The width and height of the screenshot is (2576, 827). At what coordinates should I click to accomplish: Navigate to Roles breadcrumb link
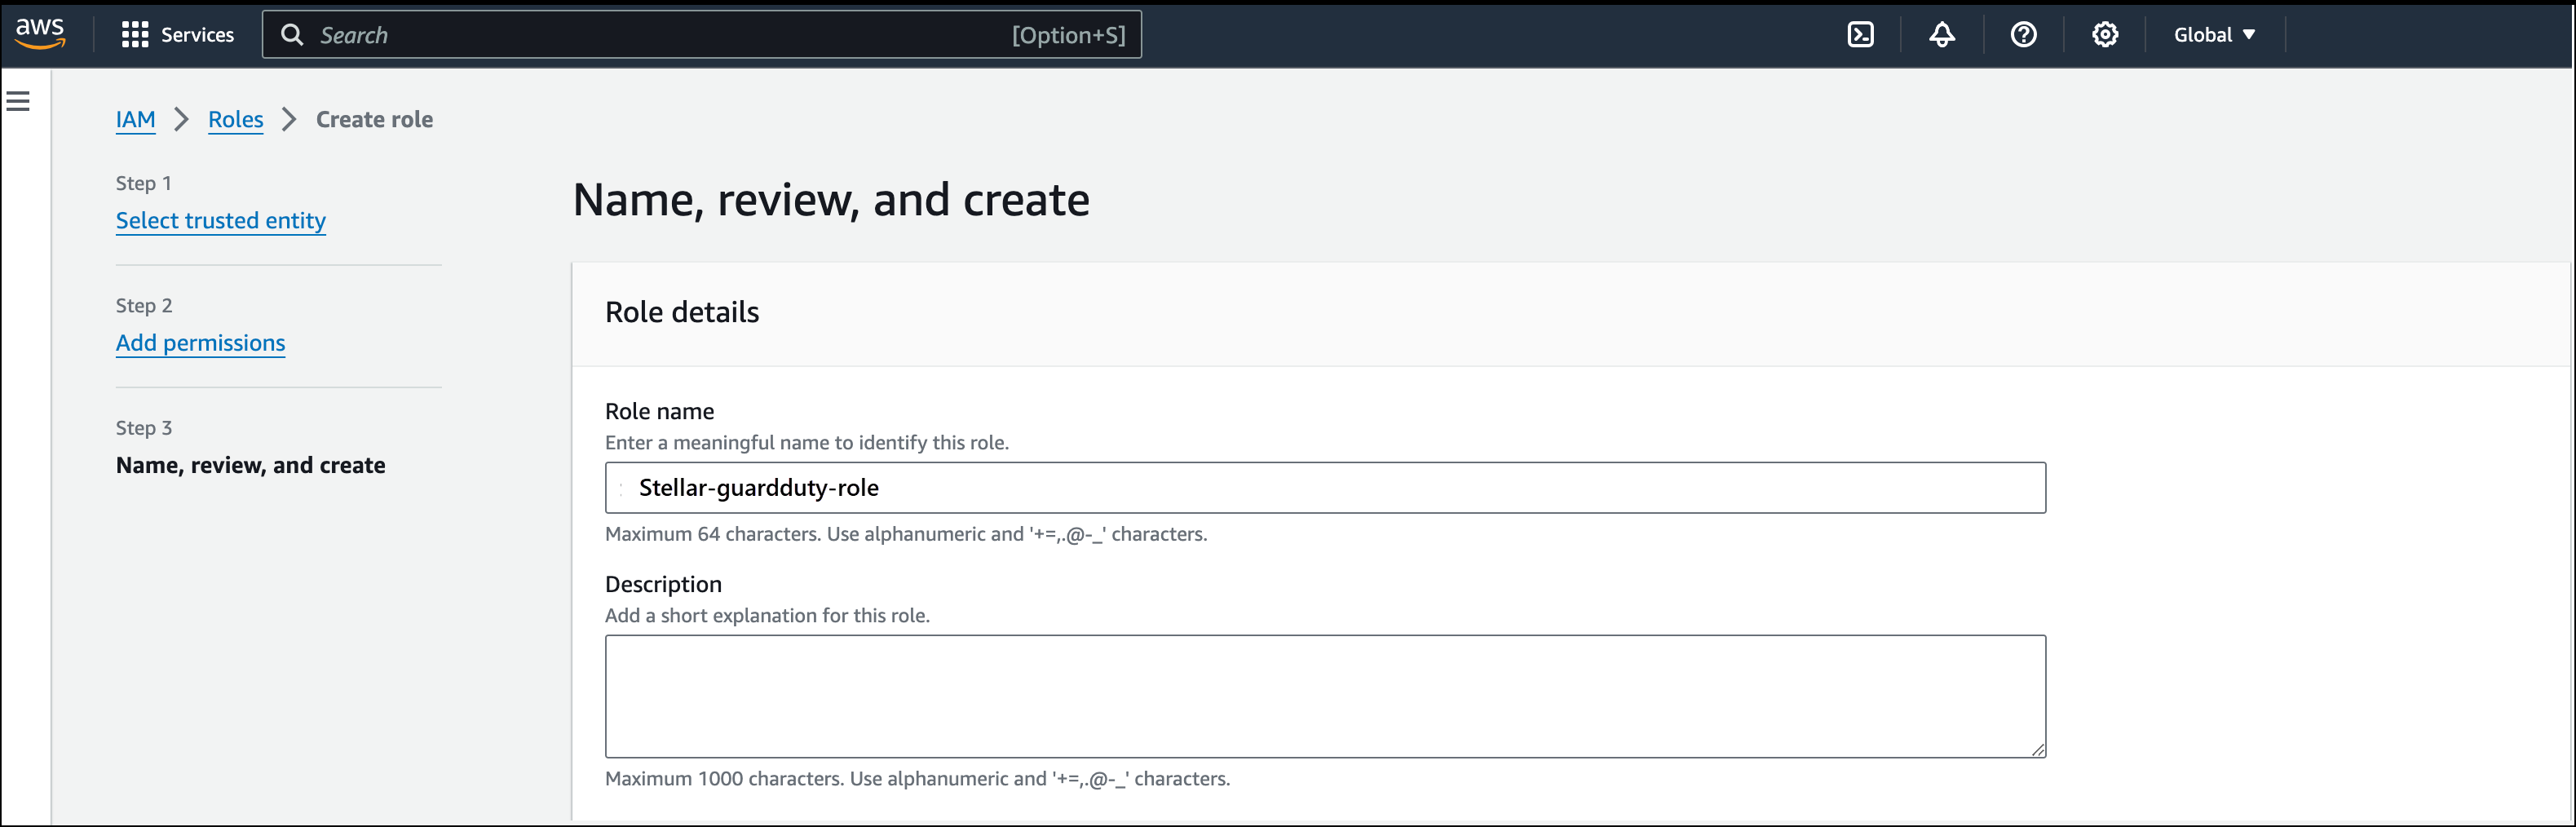[235, 119]
